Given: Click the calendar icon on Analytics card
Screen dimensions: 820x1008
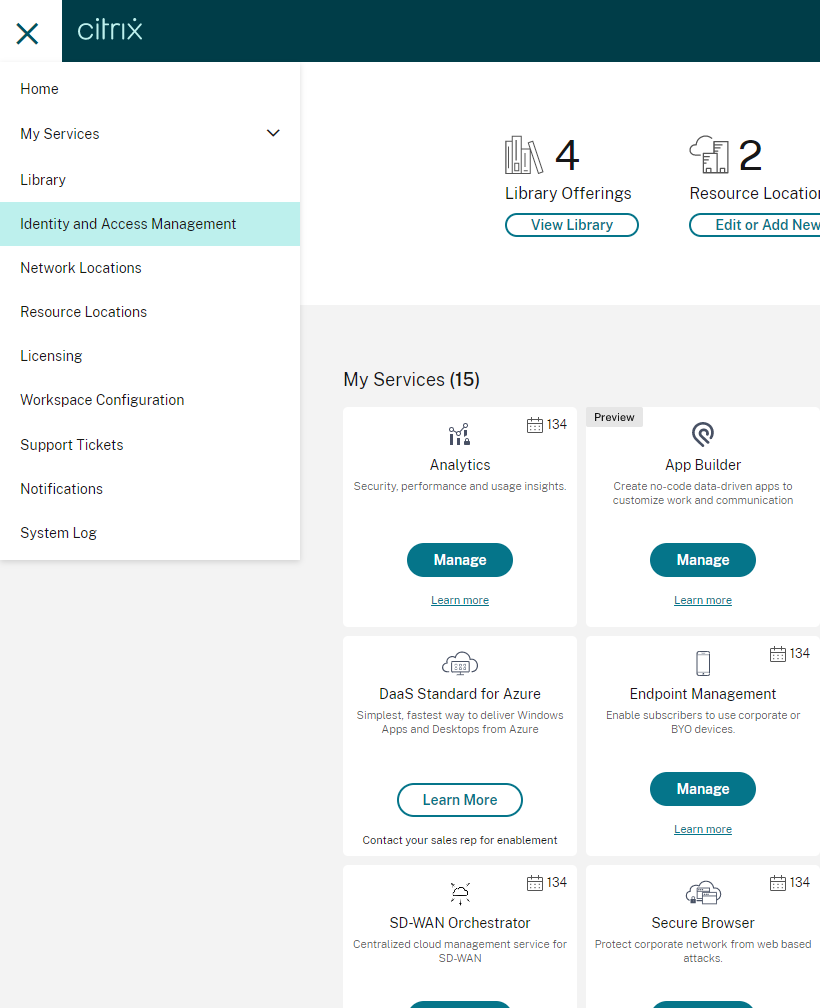Looking at the screenshot, I should 535,425.
